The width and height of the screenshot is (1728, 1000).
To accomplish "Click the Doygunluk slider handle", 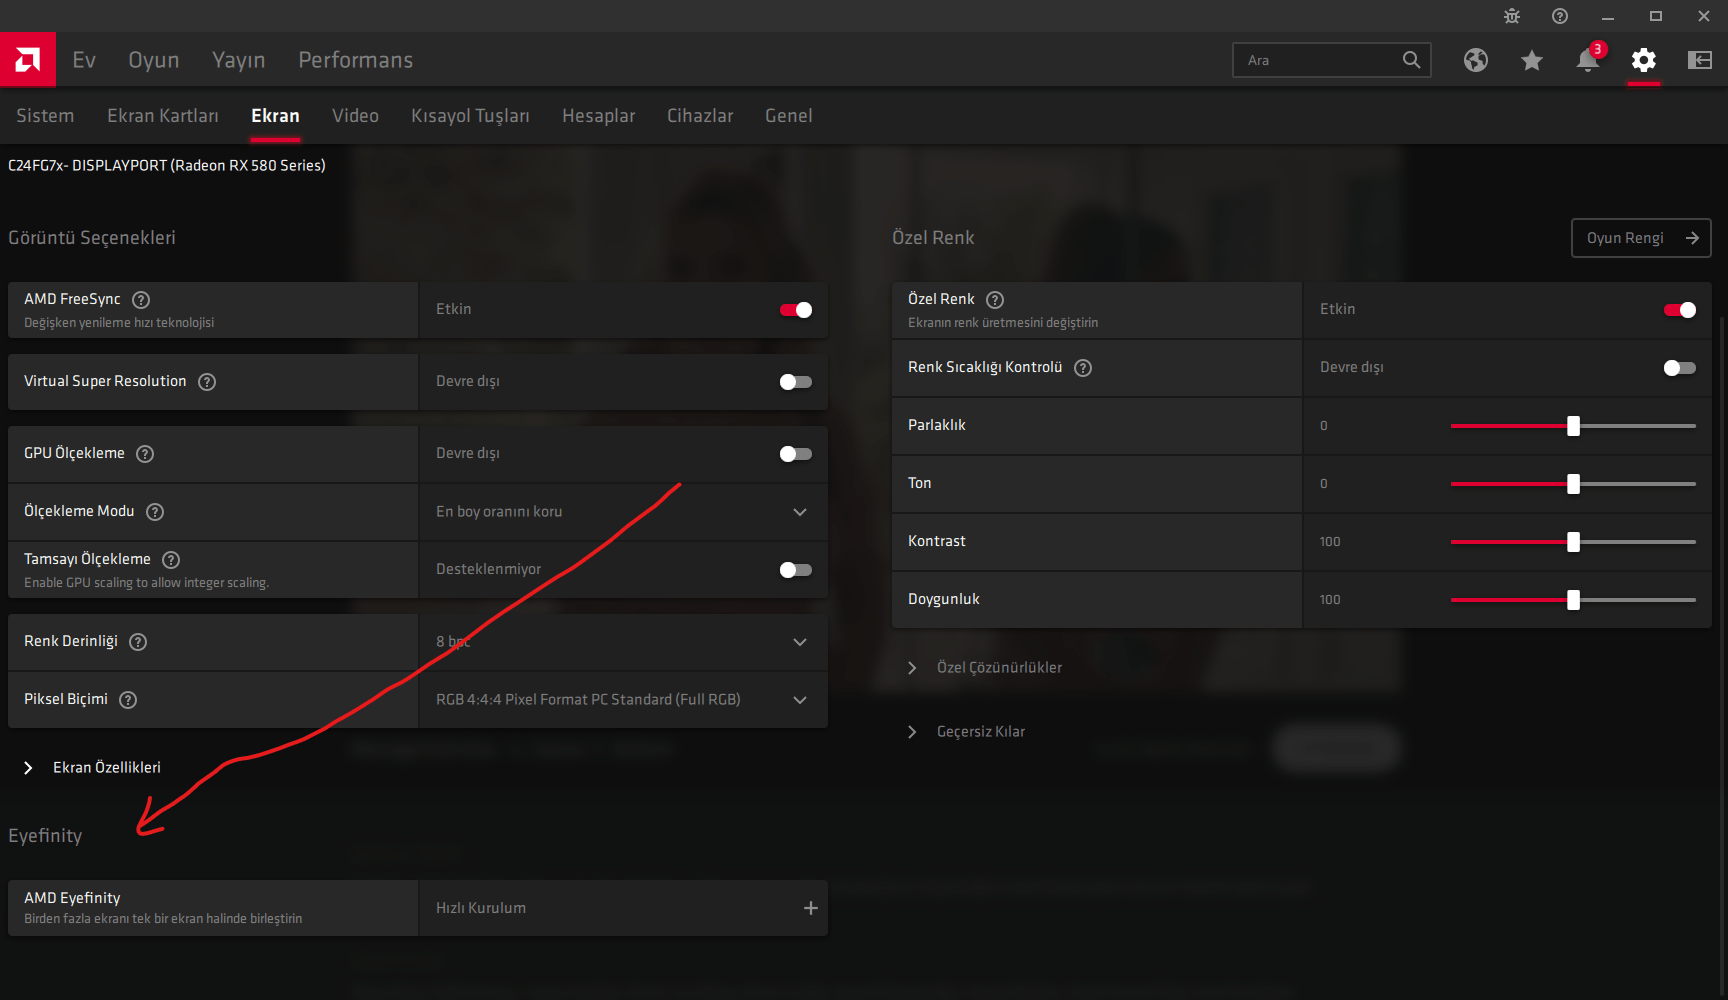I will click(1573, 600).
